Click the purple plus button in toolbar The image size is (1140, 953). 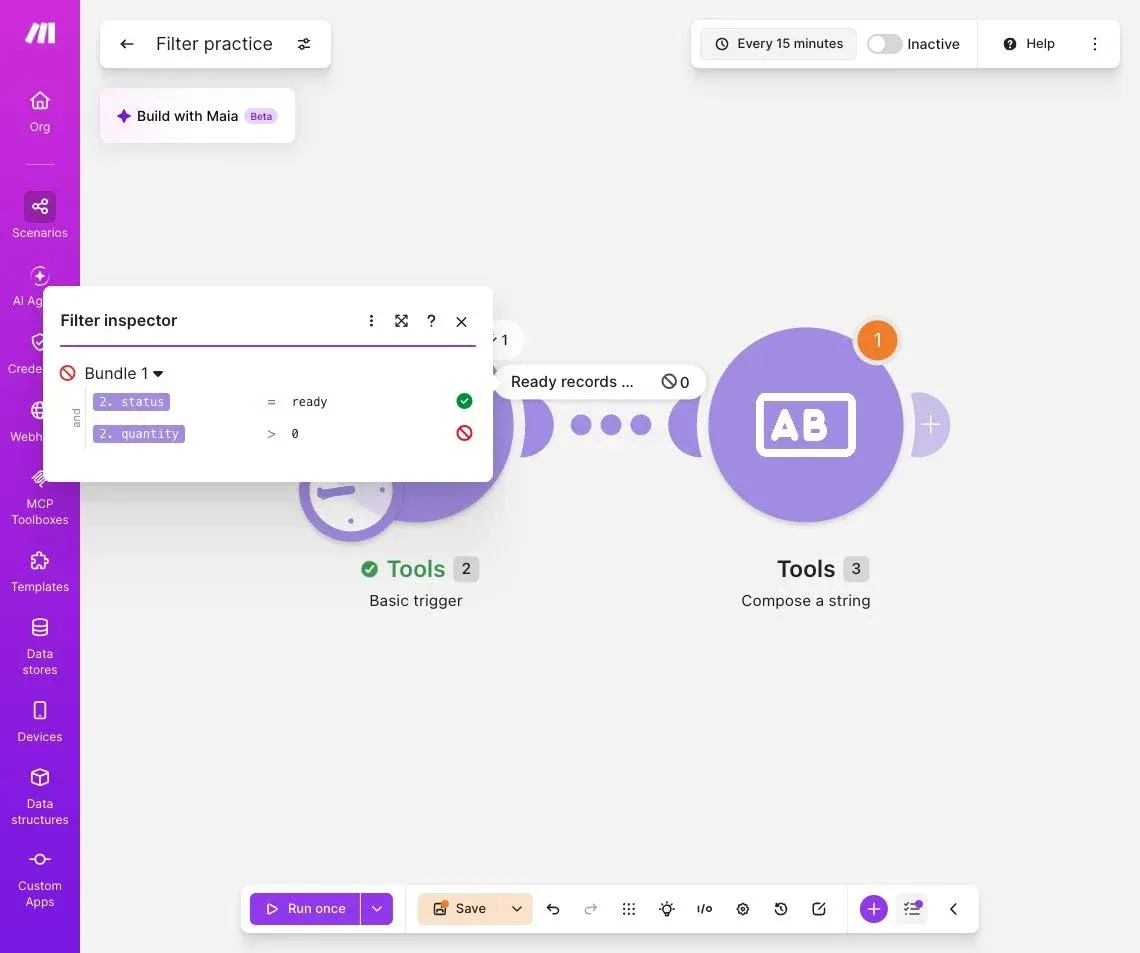(874, 909)
